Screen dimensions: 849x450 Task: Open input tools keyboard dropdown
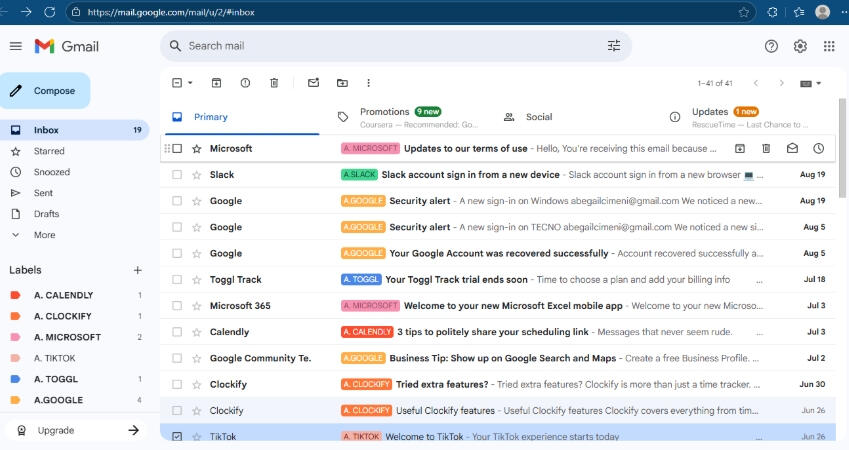(x=811, y=83)
